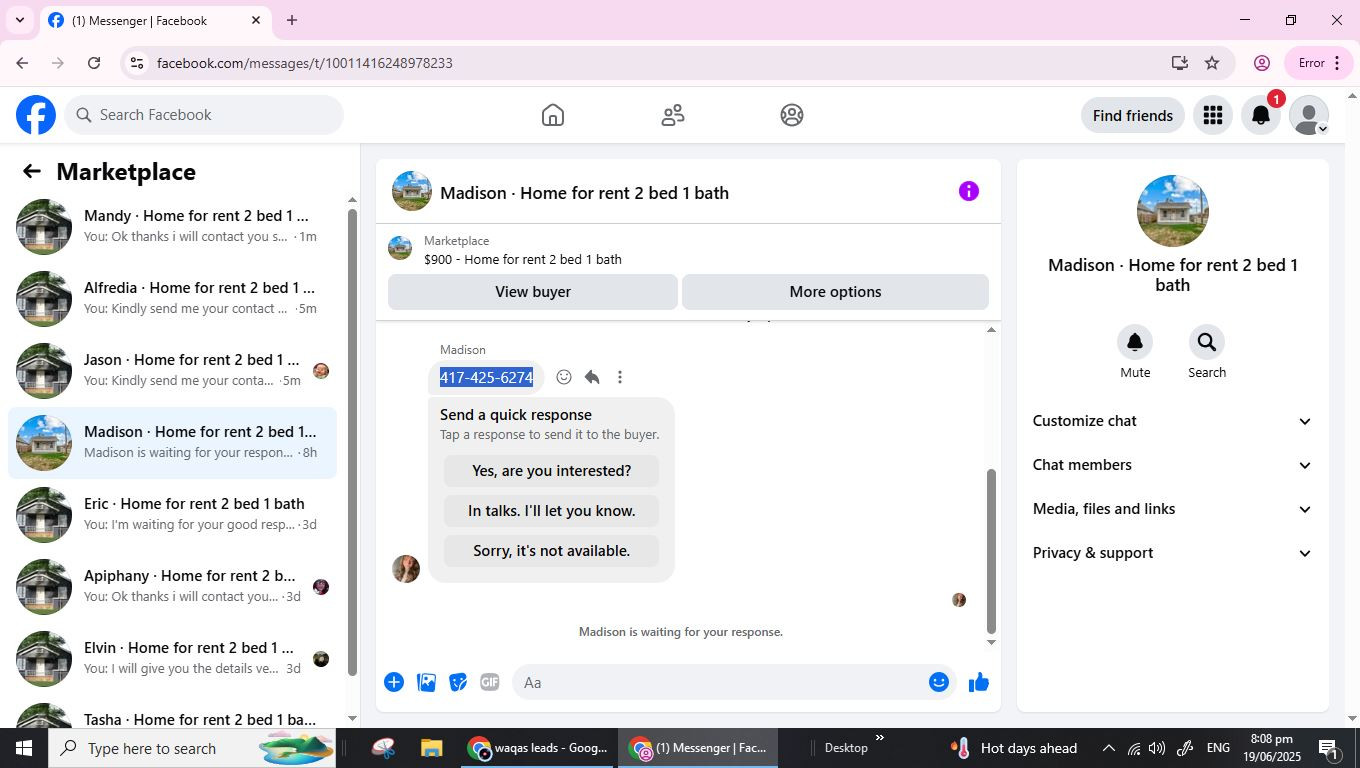Open the Hot days ahead weather widget
This screenshot has width=1360, height=768.
(1015, 748)
